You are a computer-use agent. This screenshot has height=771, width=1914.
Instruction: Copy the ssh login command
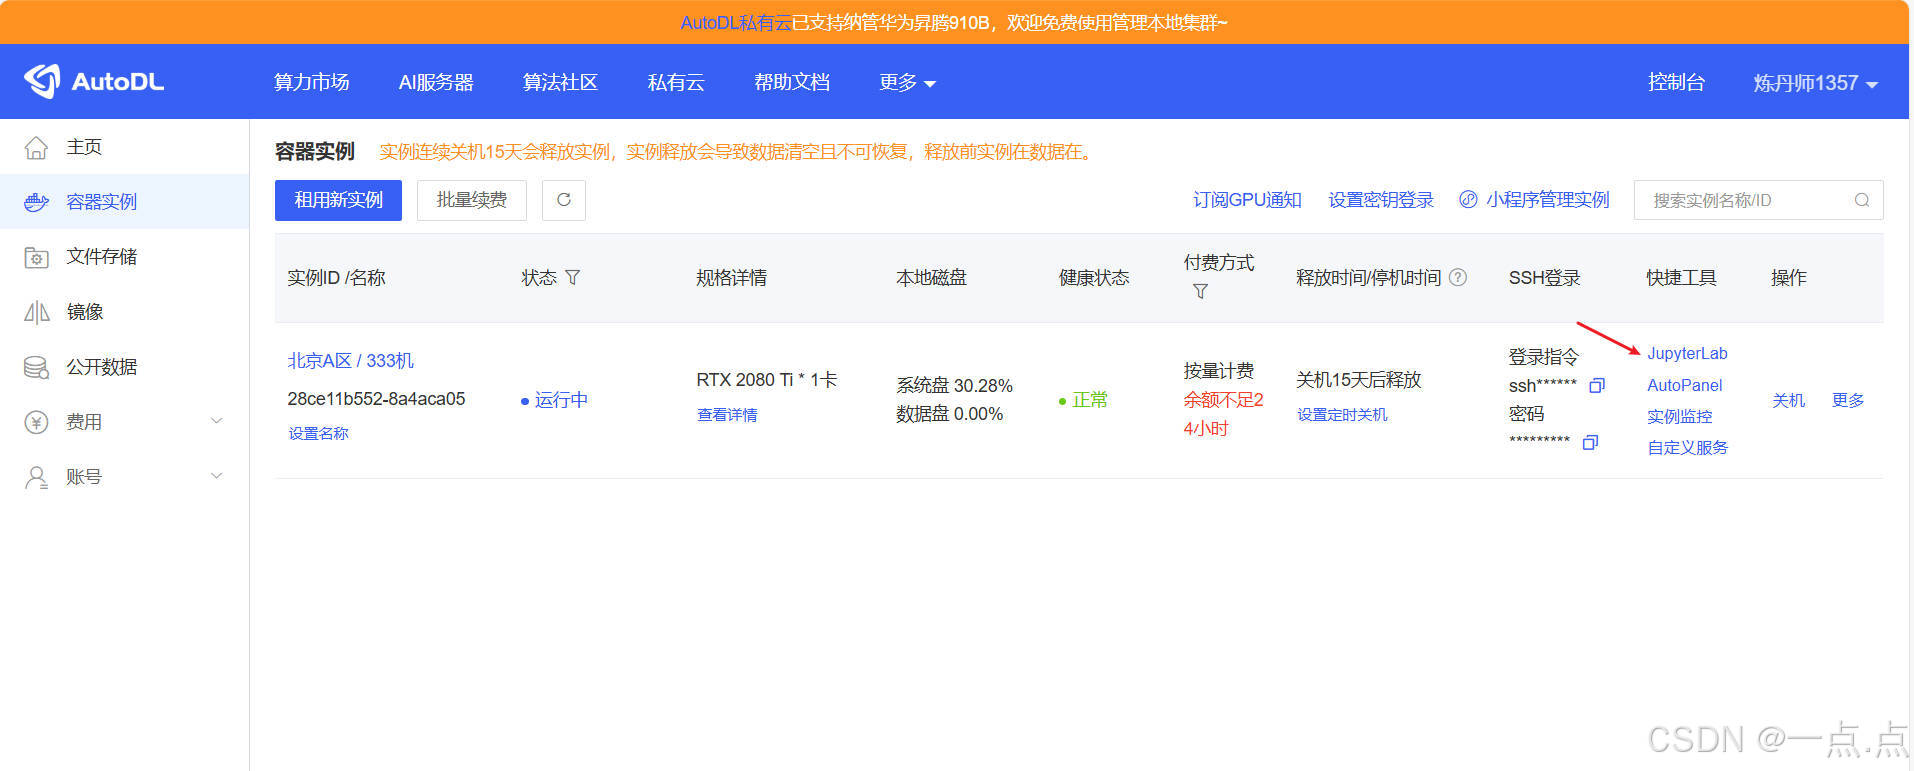pyautogui.click(x=1597, y=385)
